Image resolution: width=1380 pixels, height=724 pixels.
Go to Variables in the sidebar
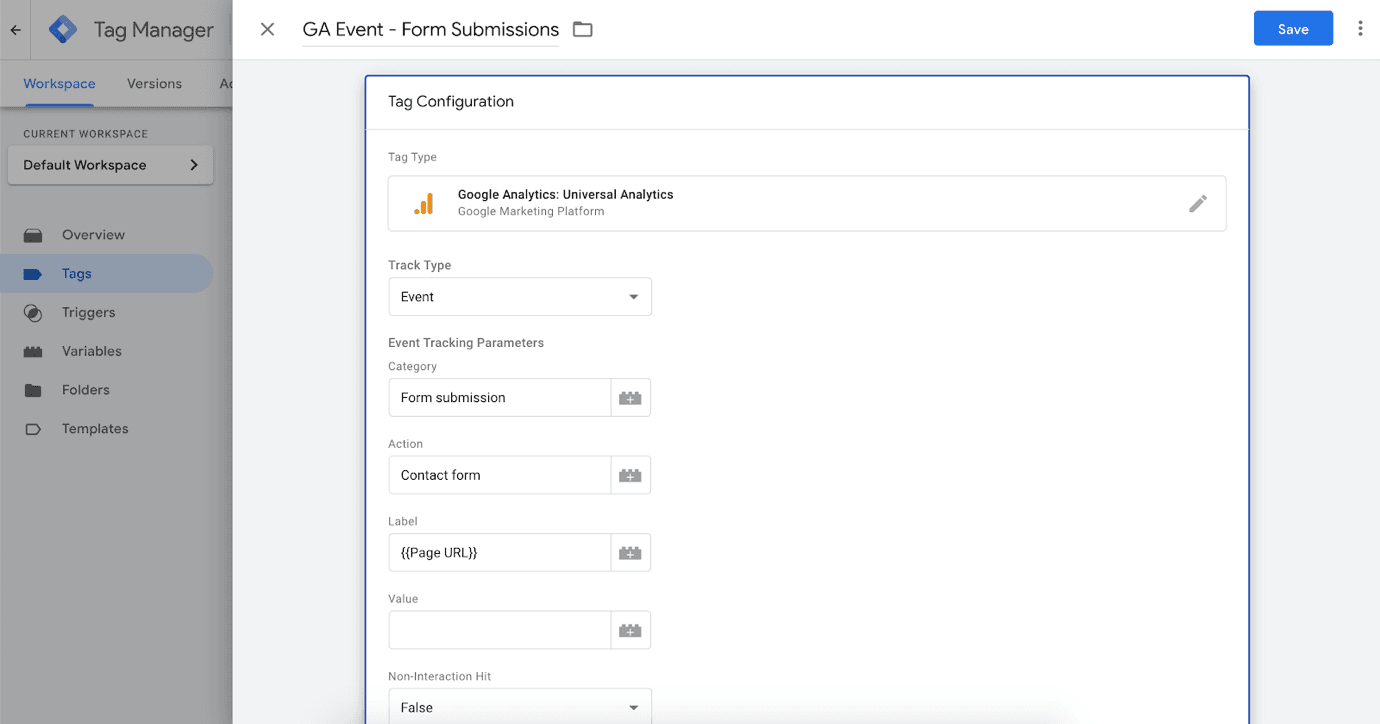91,352
